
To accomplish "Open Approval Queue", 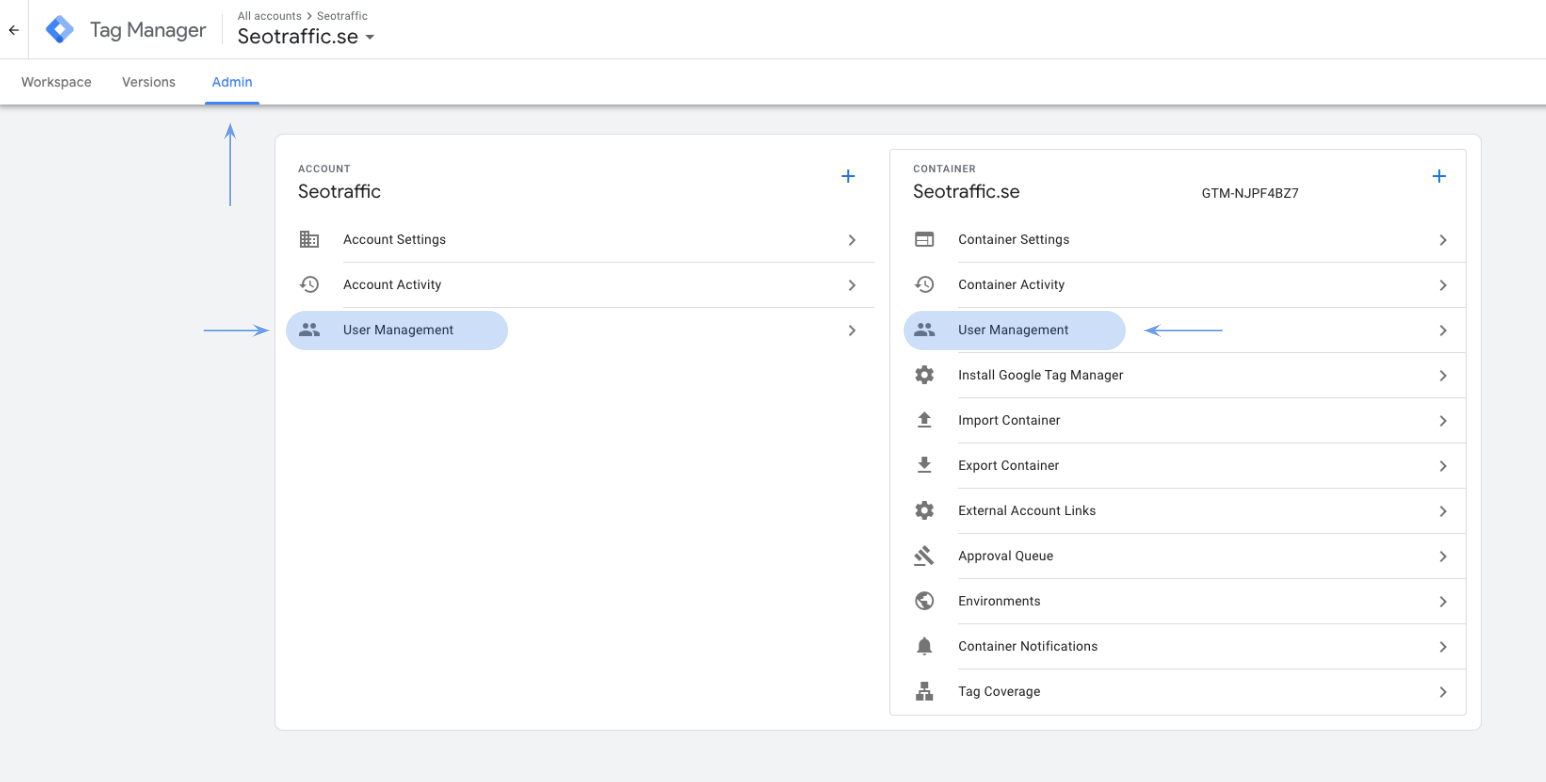I will click(1005, 556).
